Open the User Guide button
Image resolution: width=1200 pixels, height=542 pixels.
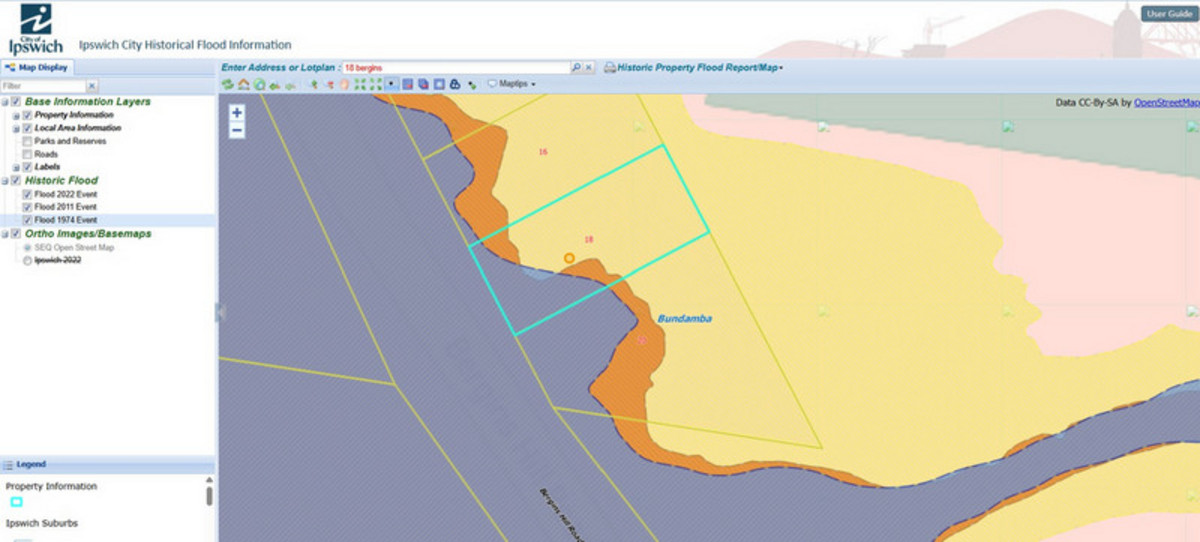tap(1168, 14)
